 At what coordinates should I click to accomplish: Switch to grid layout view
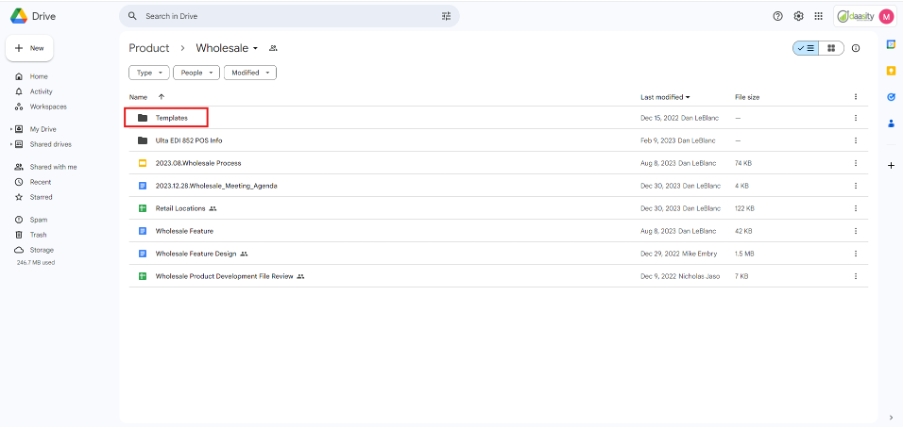click(x=830, y=48)
